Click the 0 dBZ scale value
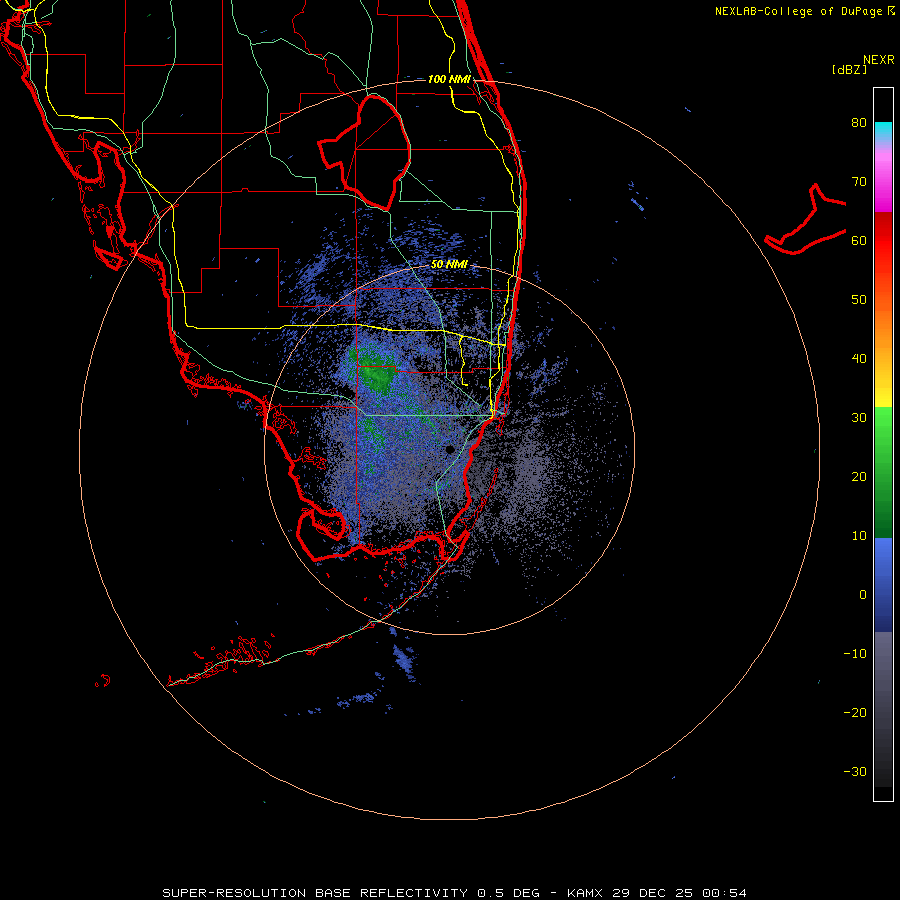The image size is (900, 900). coord(863,595)
